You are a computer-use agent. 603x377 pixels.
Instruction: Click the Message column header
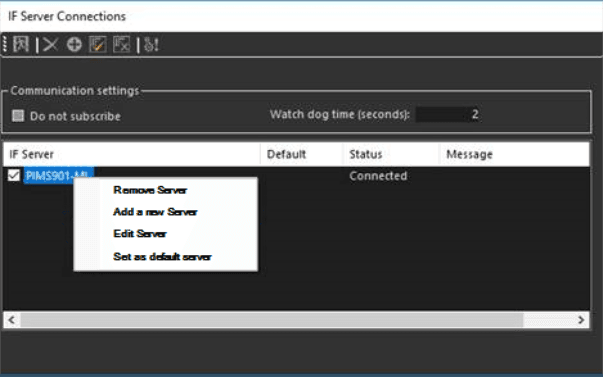tap(514, 154)
